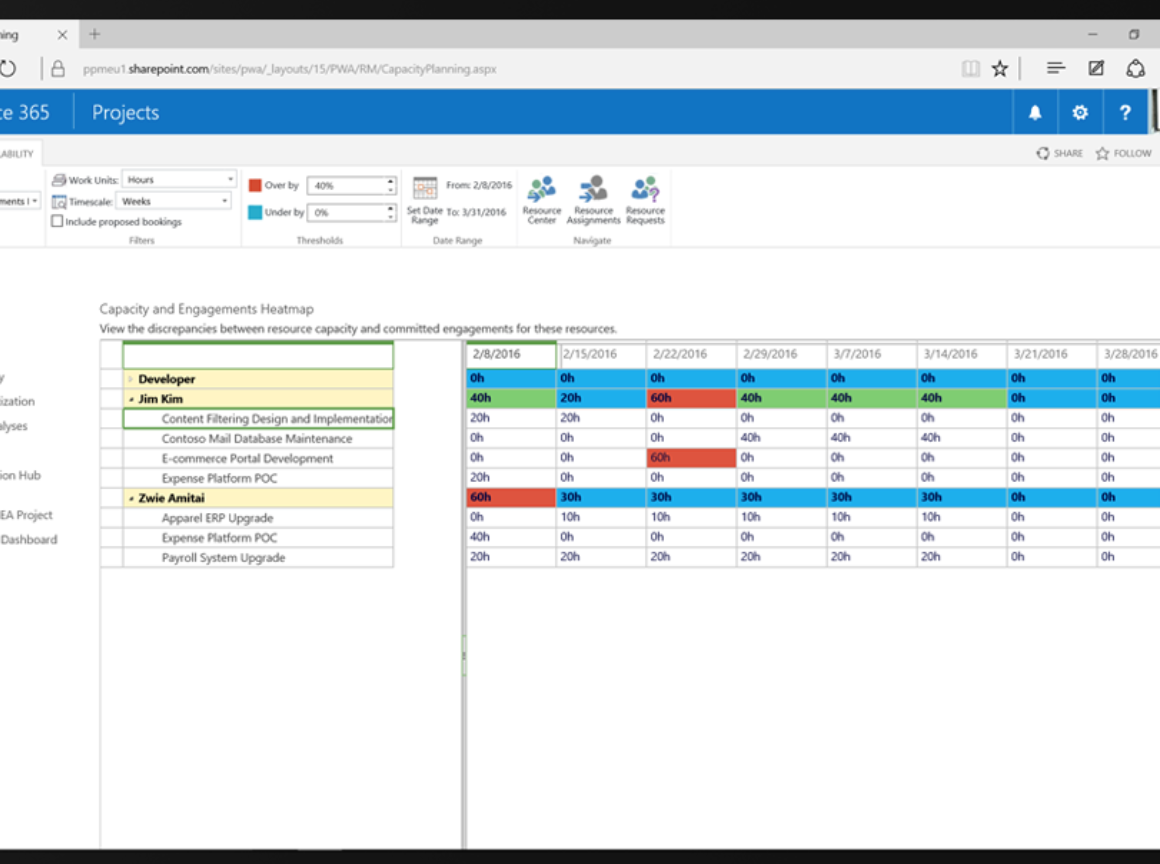Click the lock icon in address bar
The image size is (1160, 864).
tap(58, 69)
